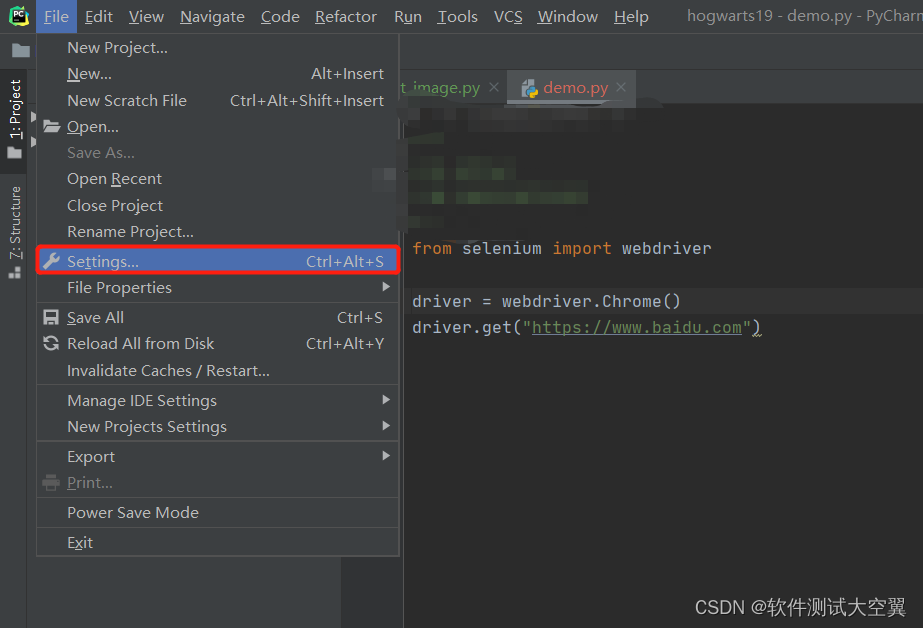Open the Code menu
923x628 pixels.
click(280, 16)
